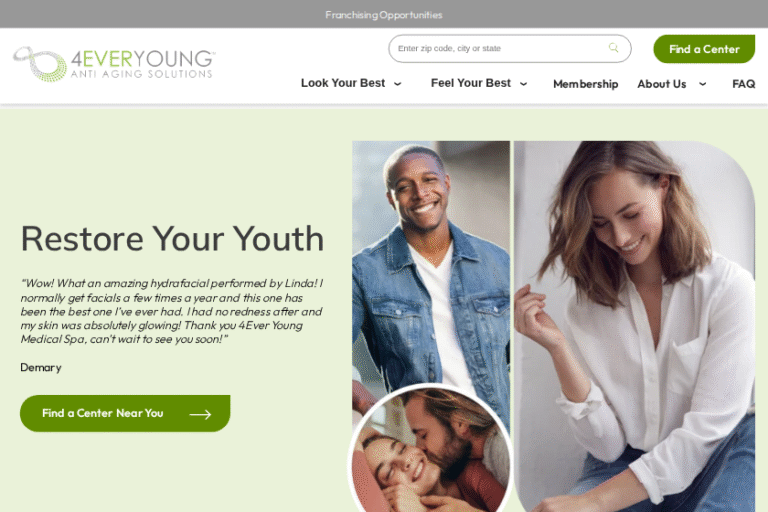Viewport: 768px width, 512px height.
Task: Click the Restore Your Youth heading
Action: [x=172, y=239]
